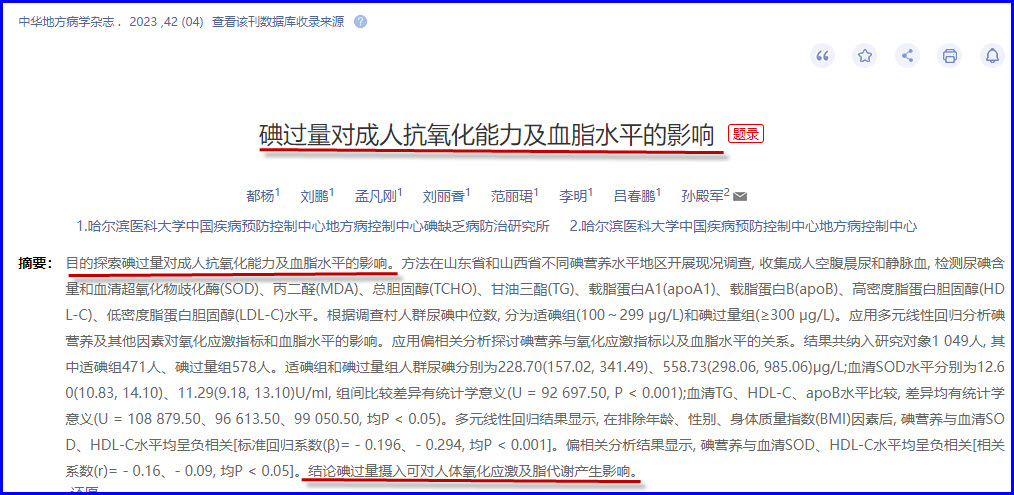Open author 刘鹏 profile
Screen dimensions: 1014x495
click(x=315, y=196)
